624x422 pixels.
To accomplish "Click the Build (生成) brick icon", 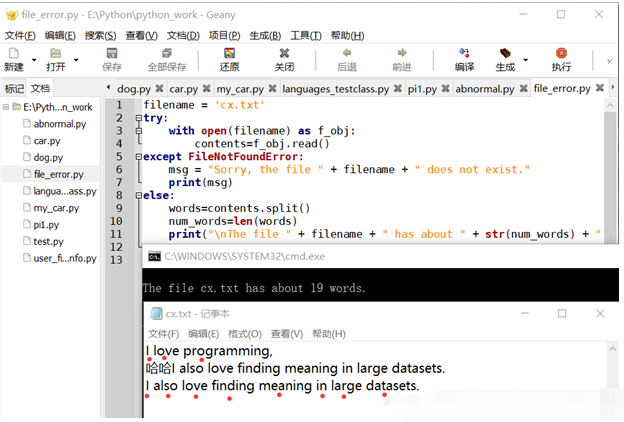I will (x=505, y=53).
